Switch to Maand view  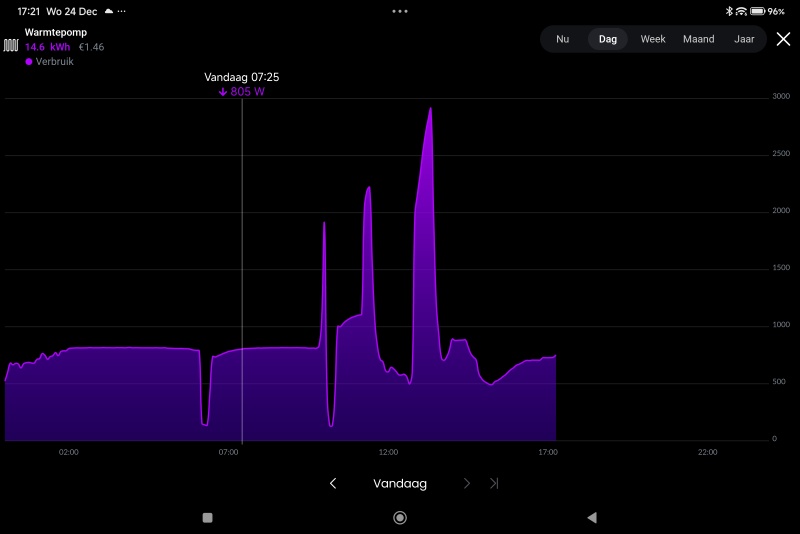click(x=698, y=39)
